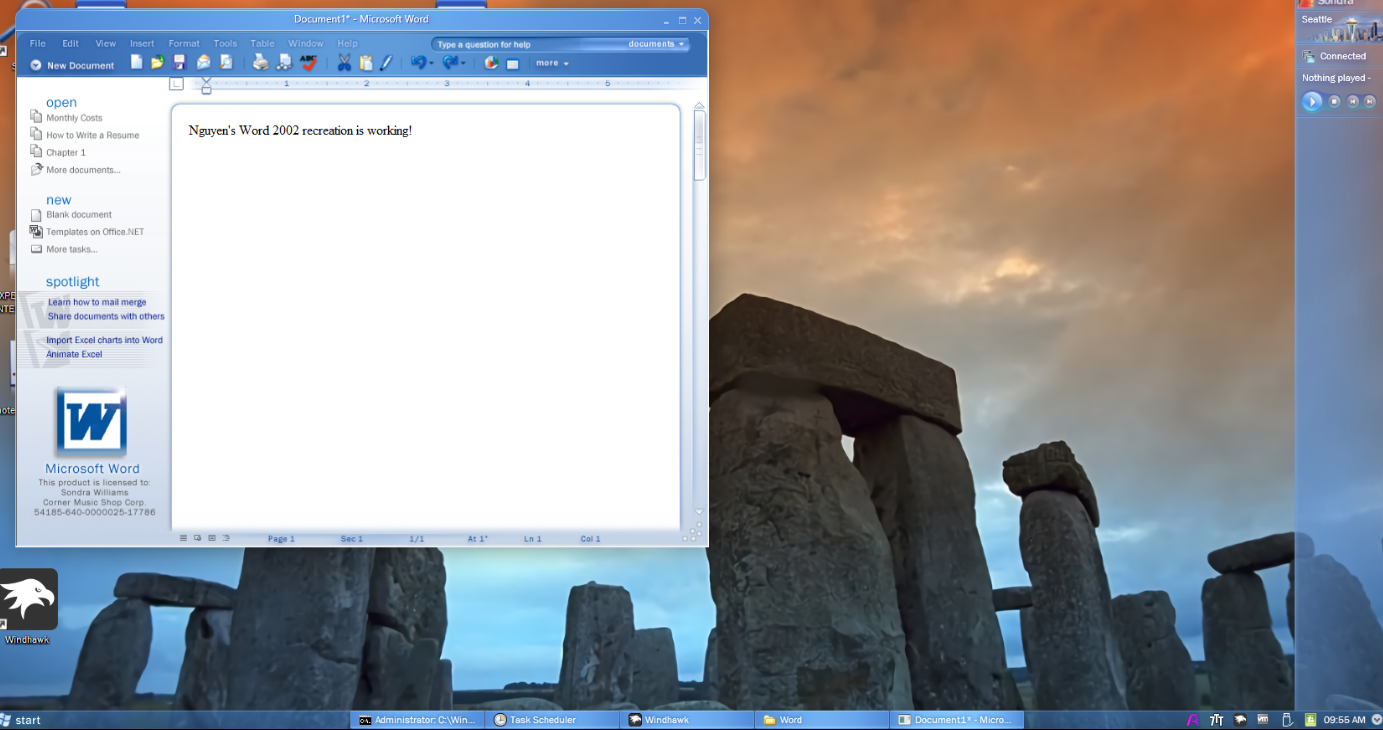1383x730 pixels.
Task: Expand the 'more' toolbar options
Action: 552,63
